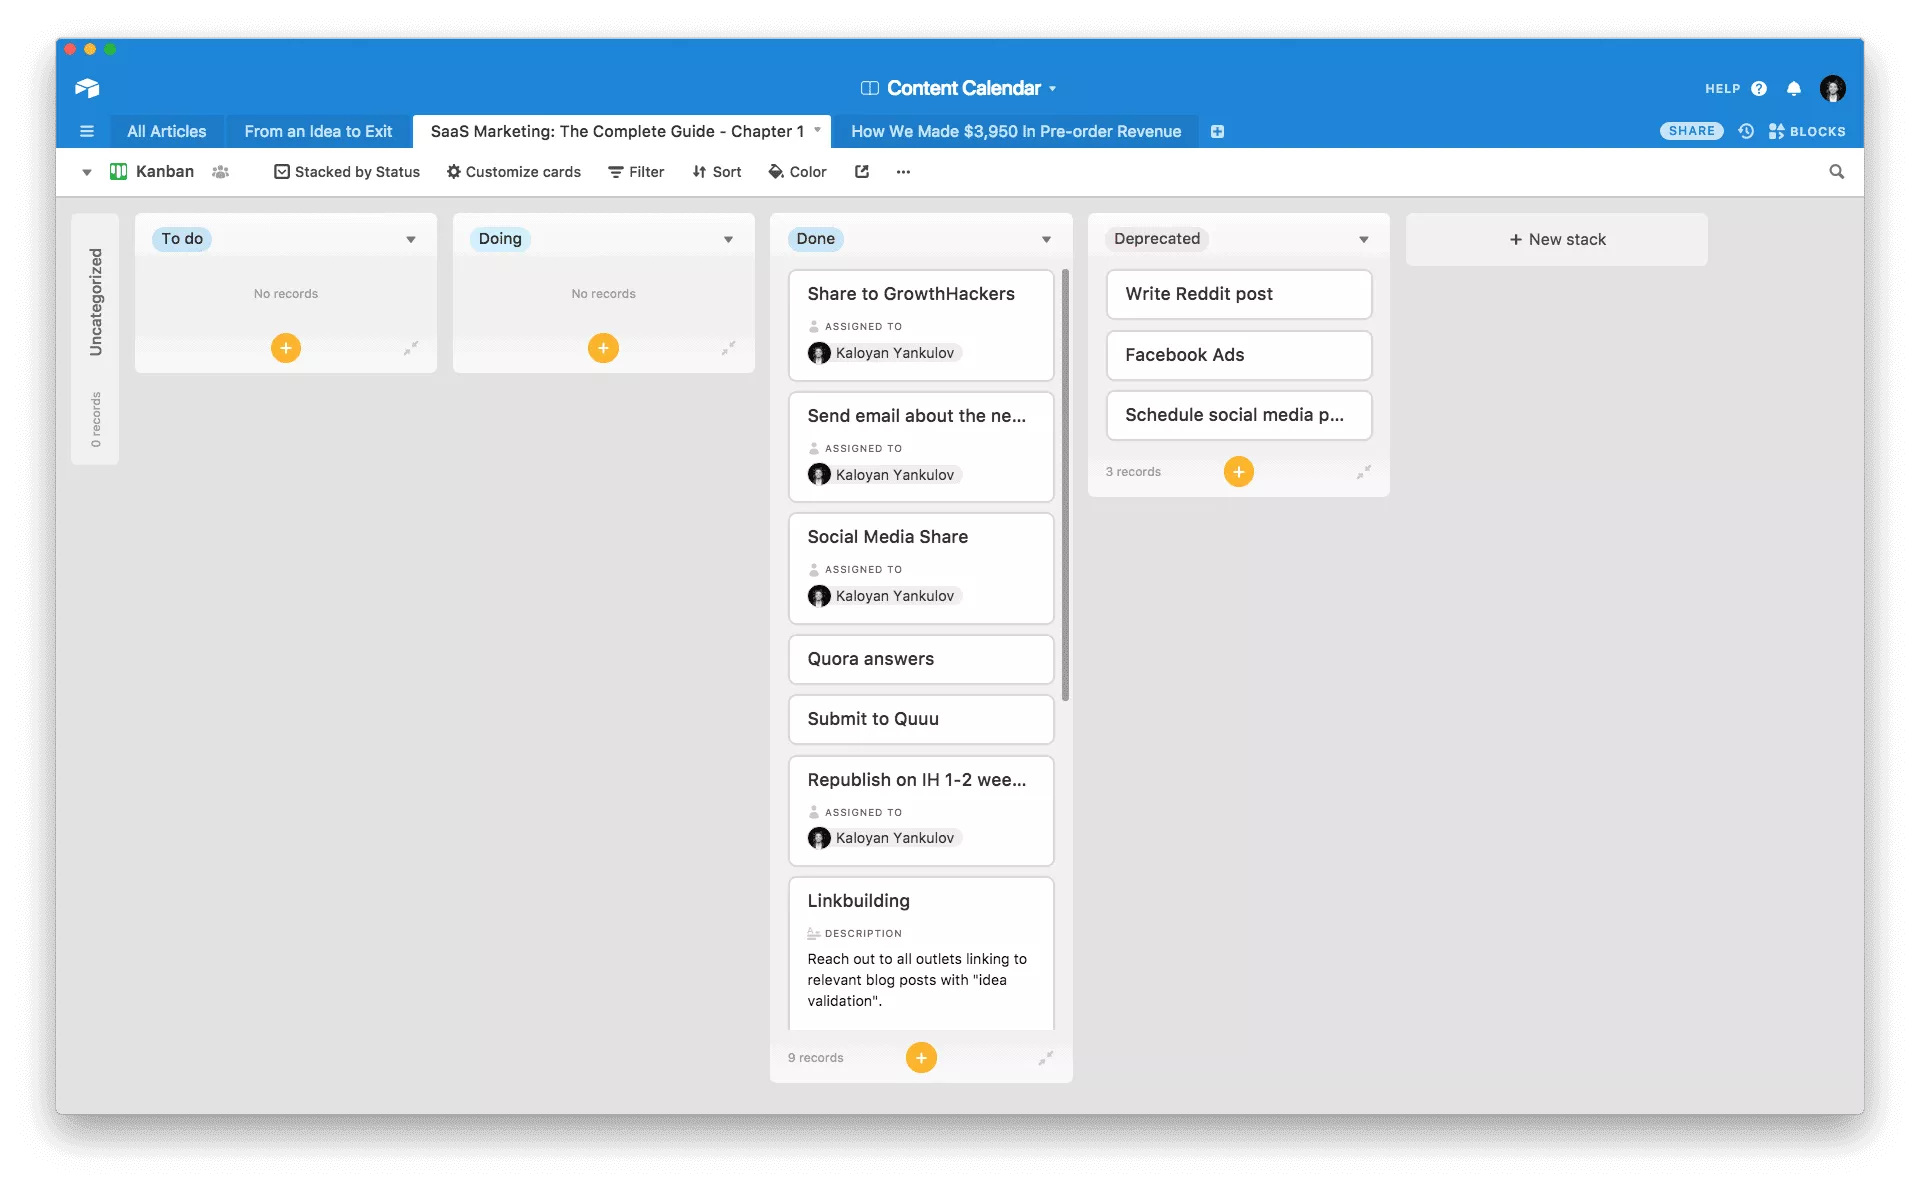Select the 'All Articles' tab
This screenshot has width=1920, height=1188.
(166, 130)
